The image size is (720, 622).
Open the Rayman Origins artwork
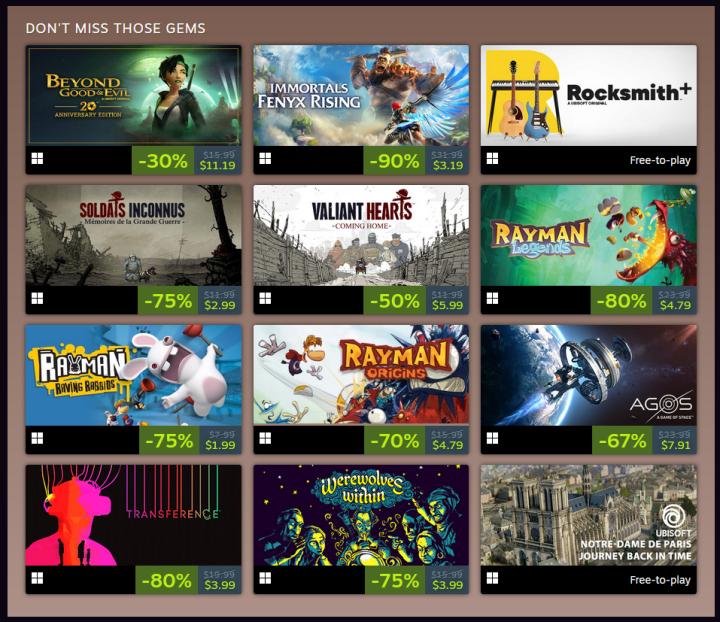[361, 375]
